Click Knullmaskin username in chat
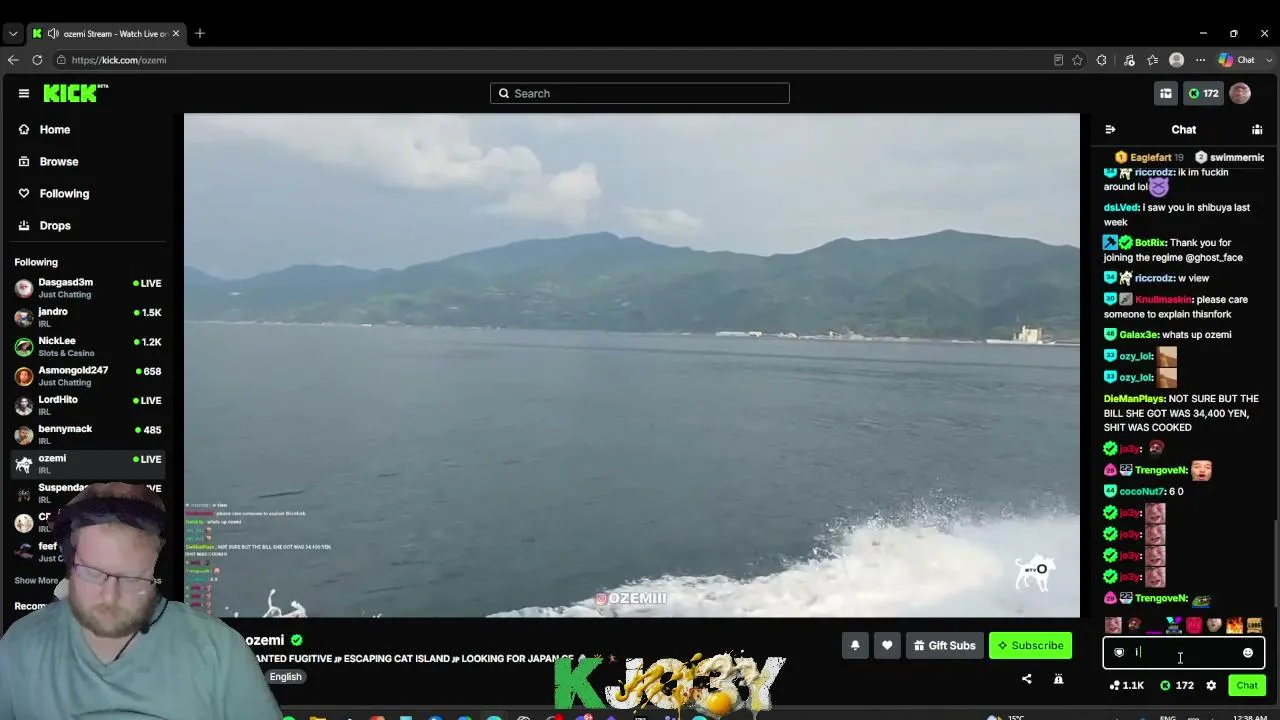The height and width of the screenshot is (720, 1280). pos(1164,299)
